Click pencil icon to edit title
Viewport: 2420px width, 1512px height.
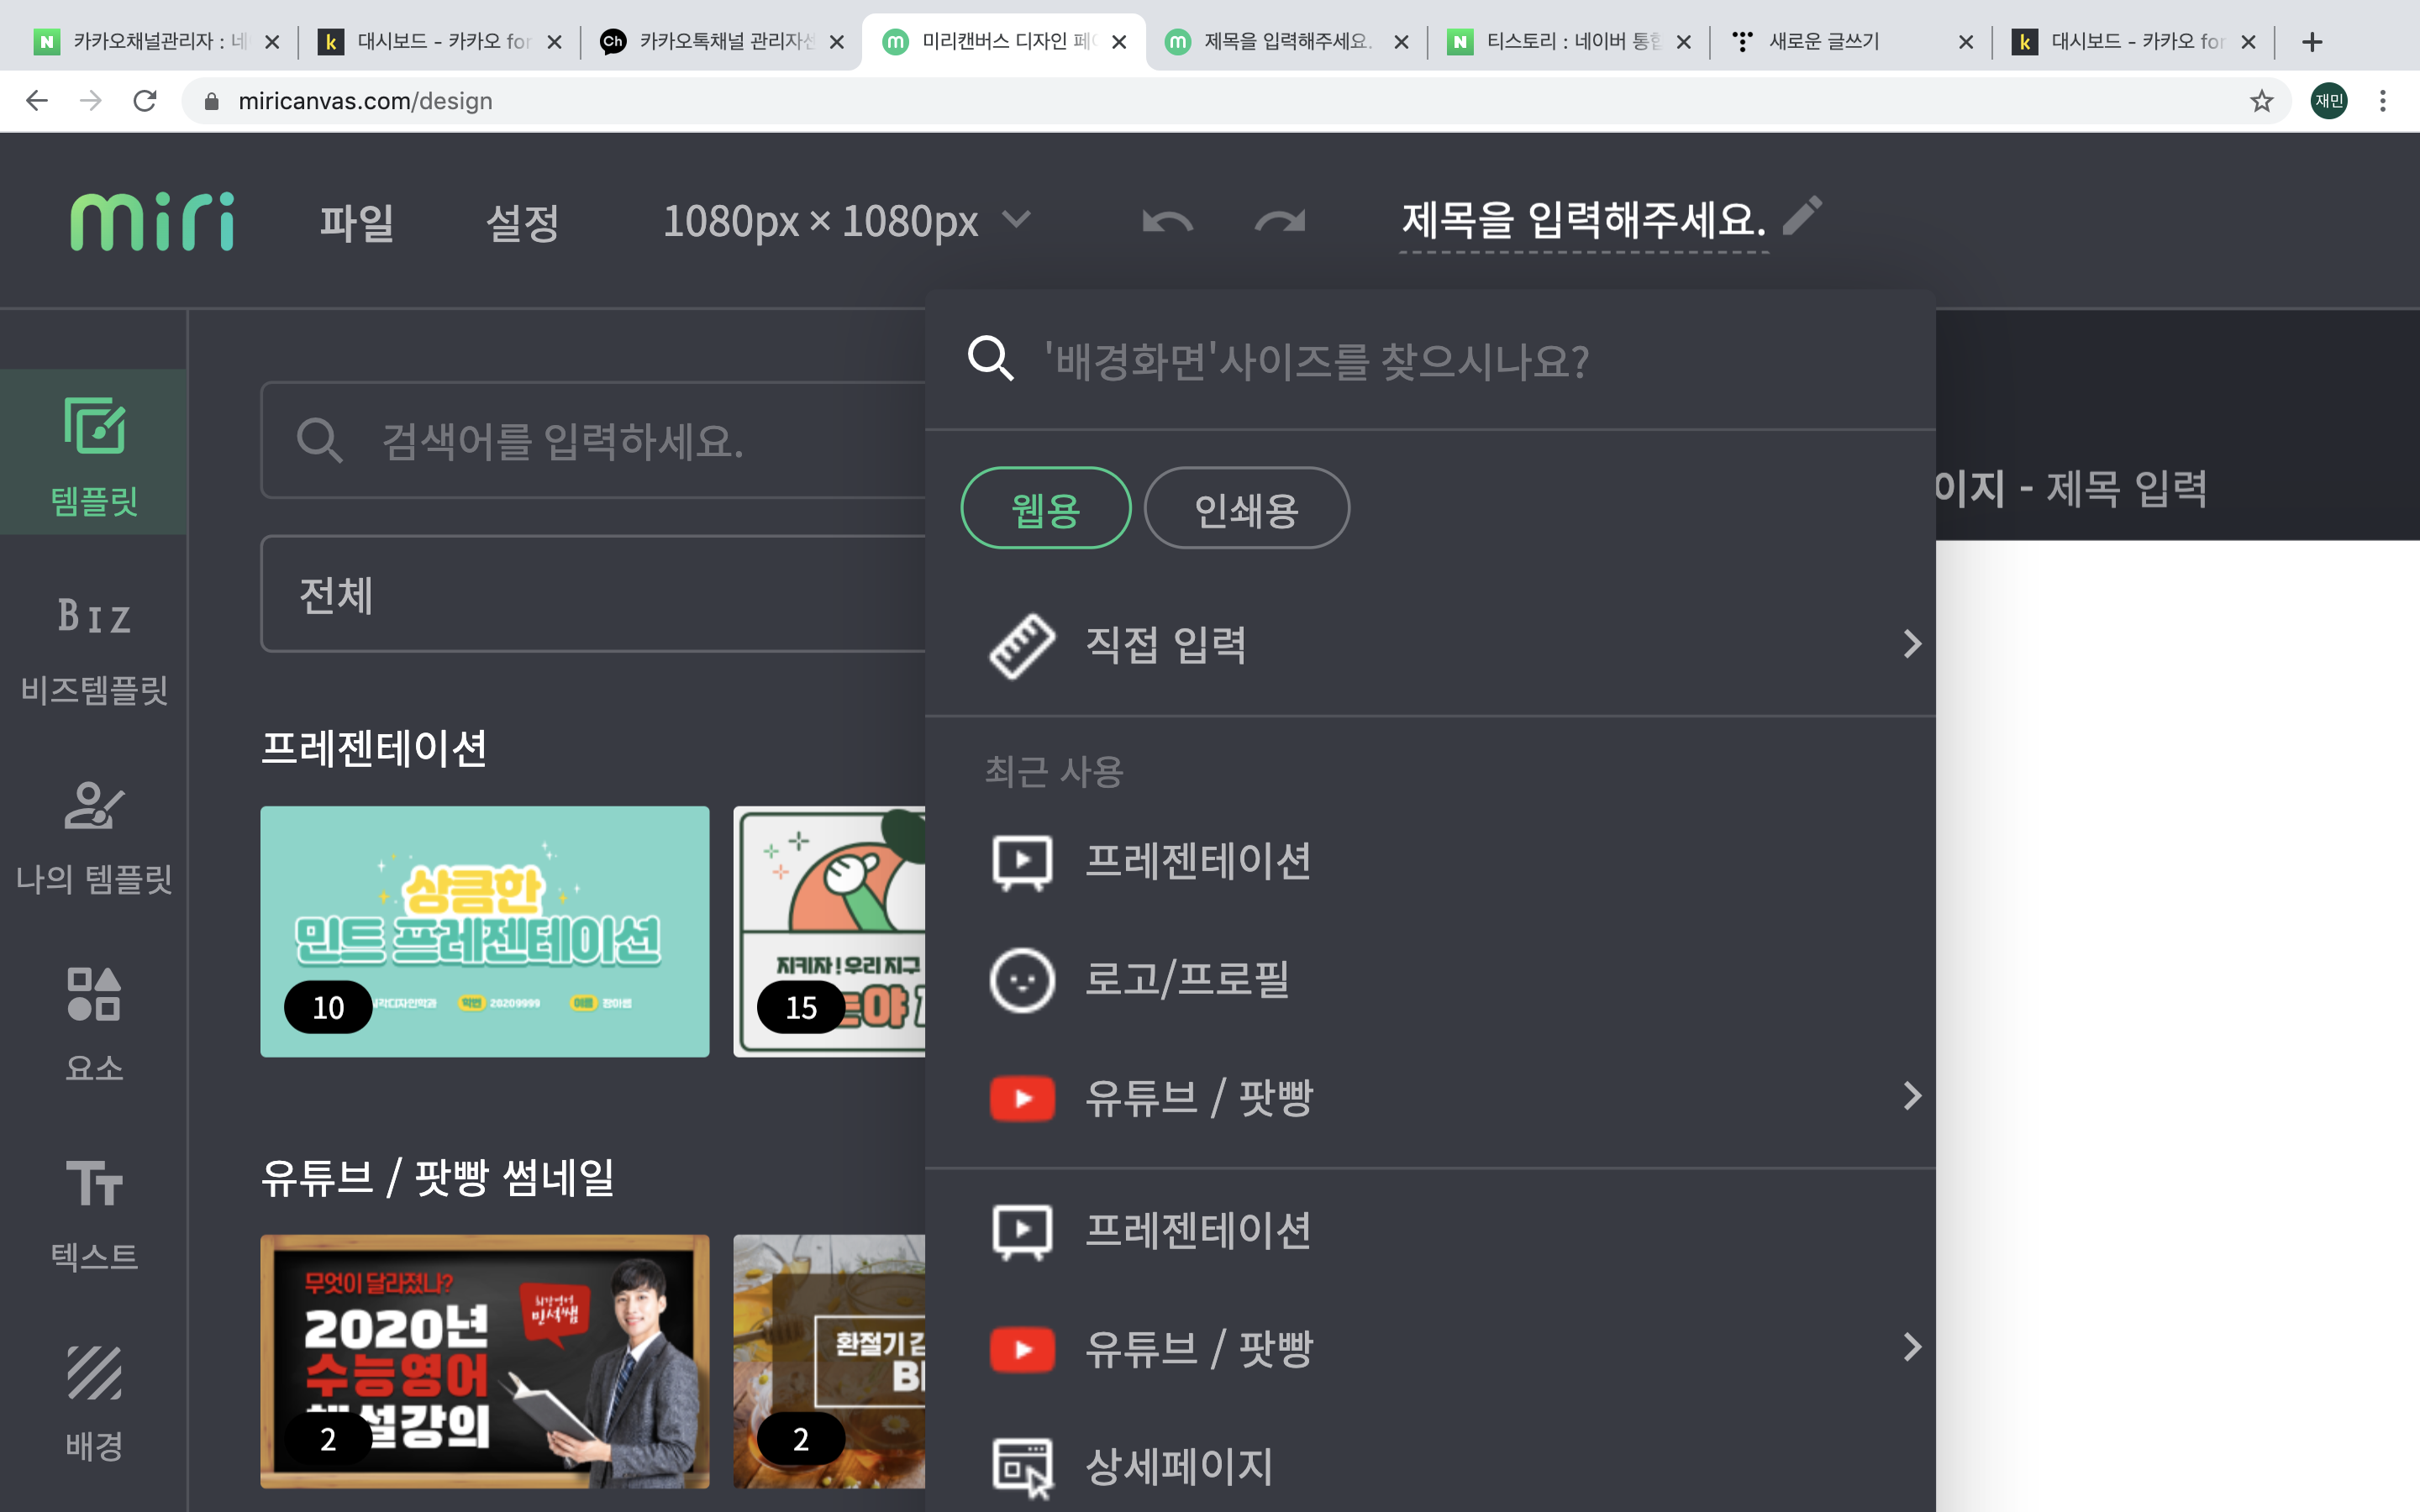[1802, 216]
